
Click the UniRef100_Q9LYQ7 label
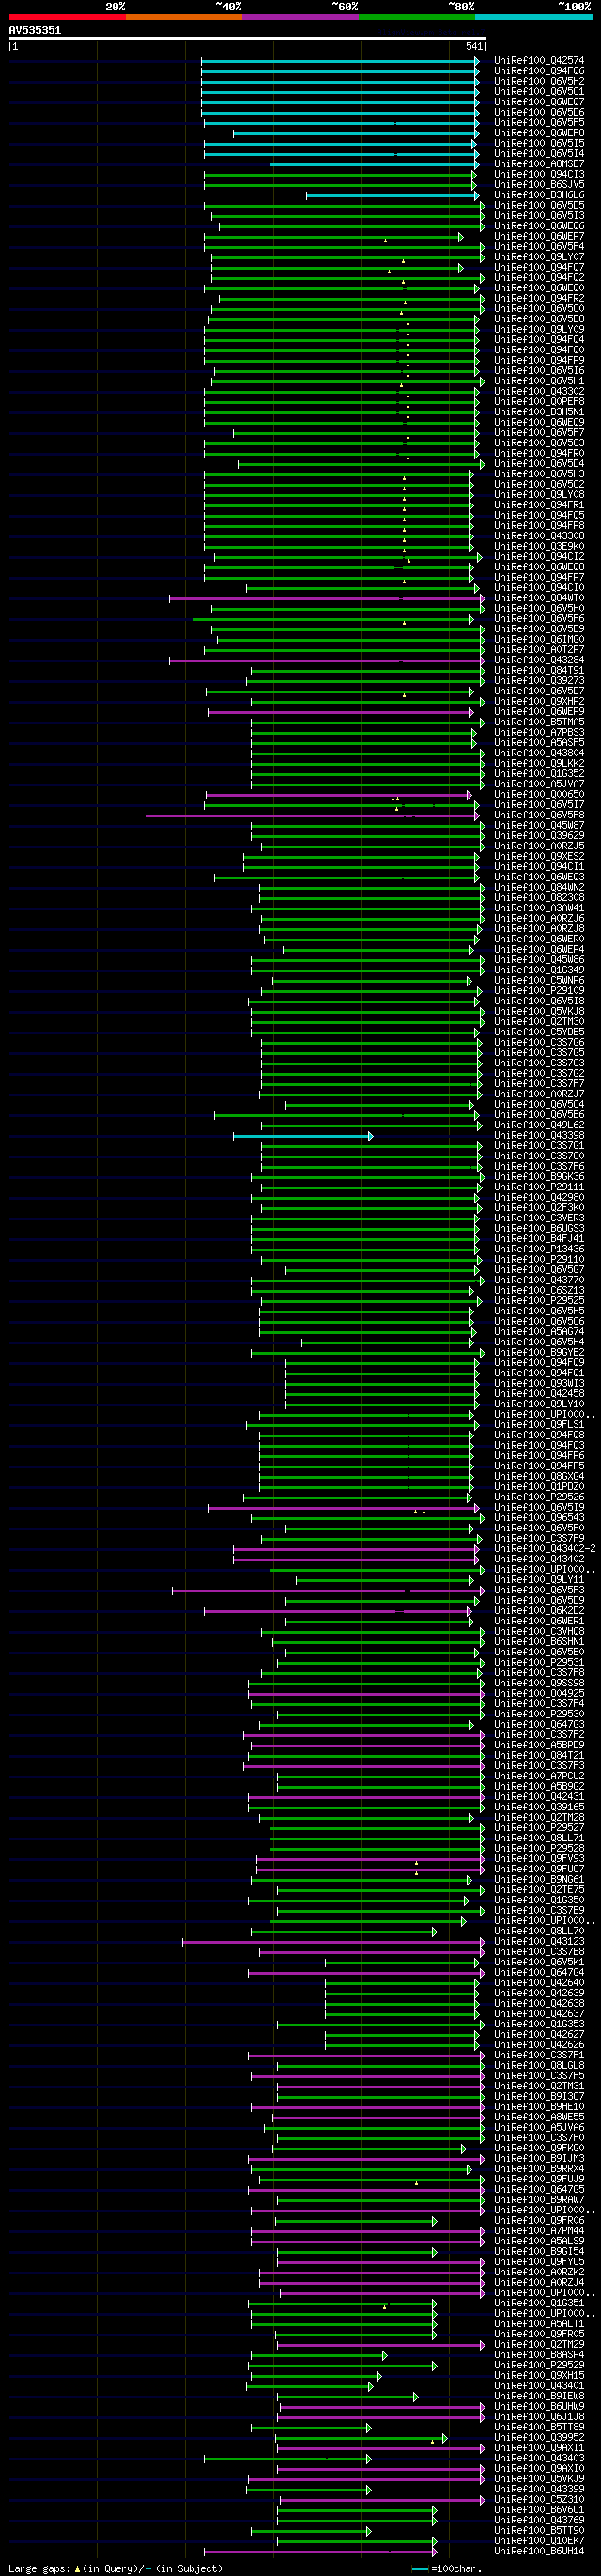pos(539,257)
